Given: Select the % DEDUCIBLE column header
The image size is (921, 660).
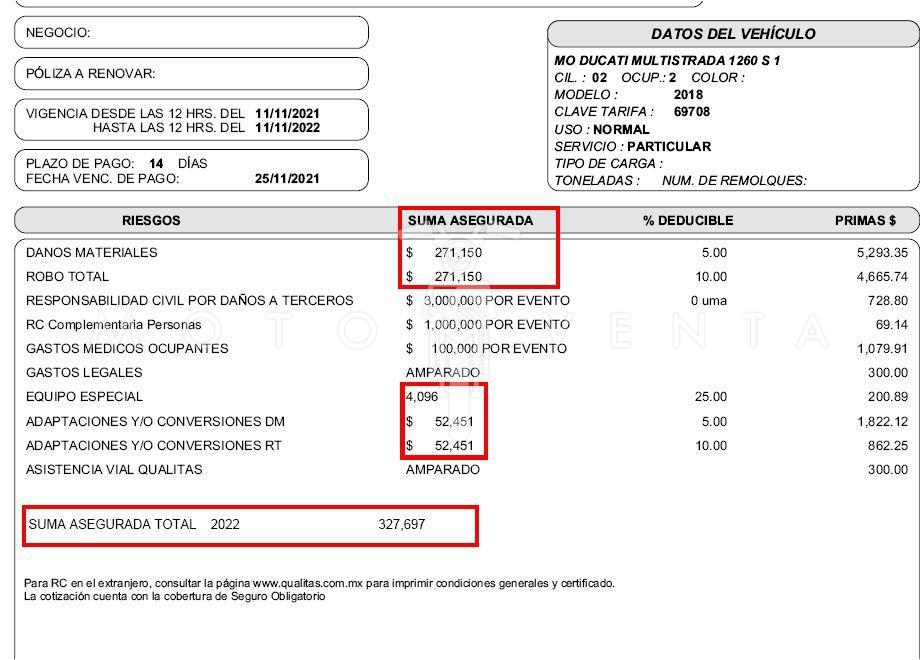Looking at the screenshot, I should [688, 220].
